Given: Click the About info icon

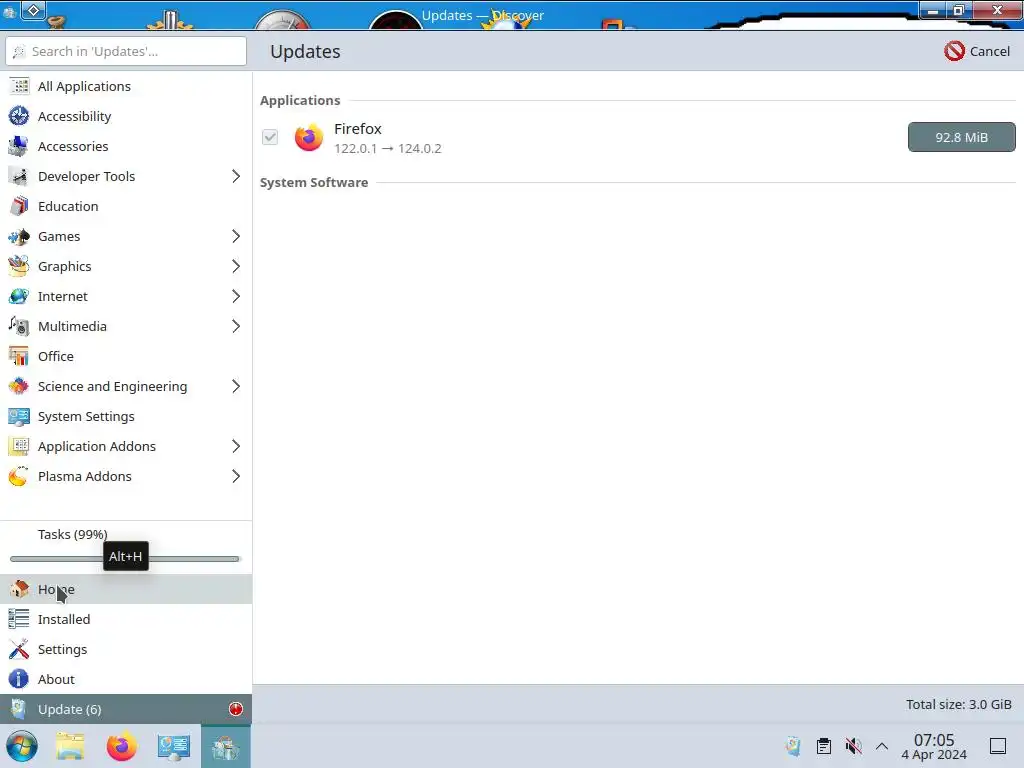Looking at the screenshot, I should click(x=19, y=679).
